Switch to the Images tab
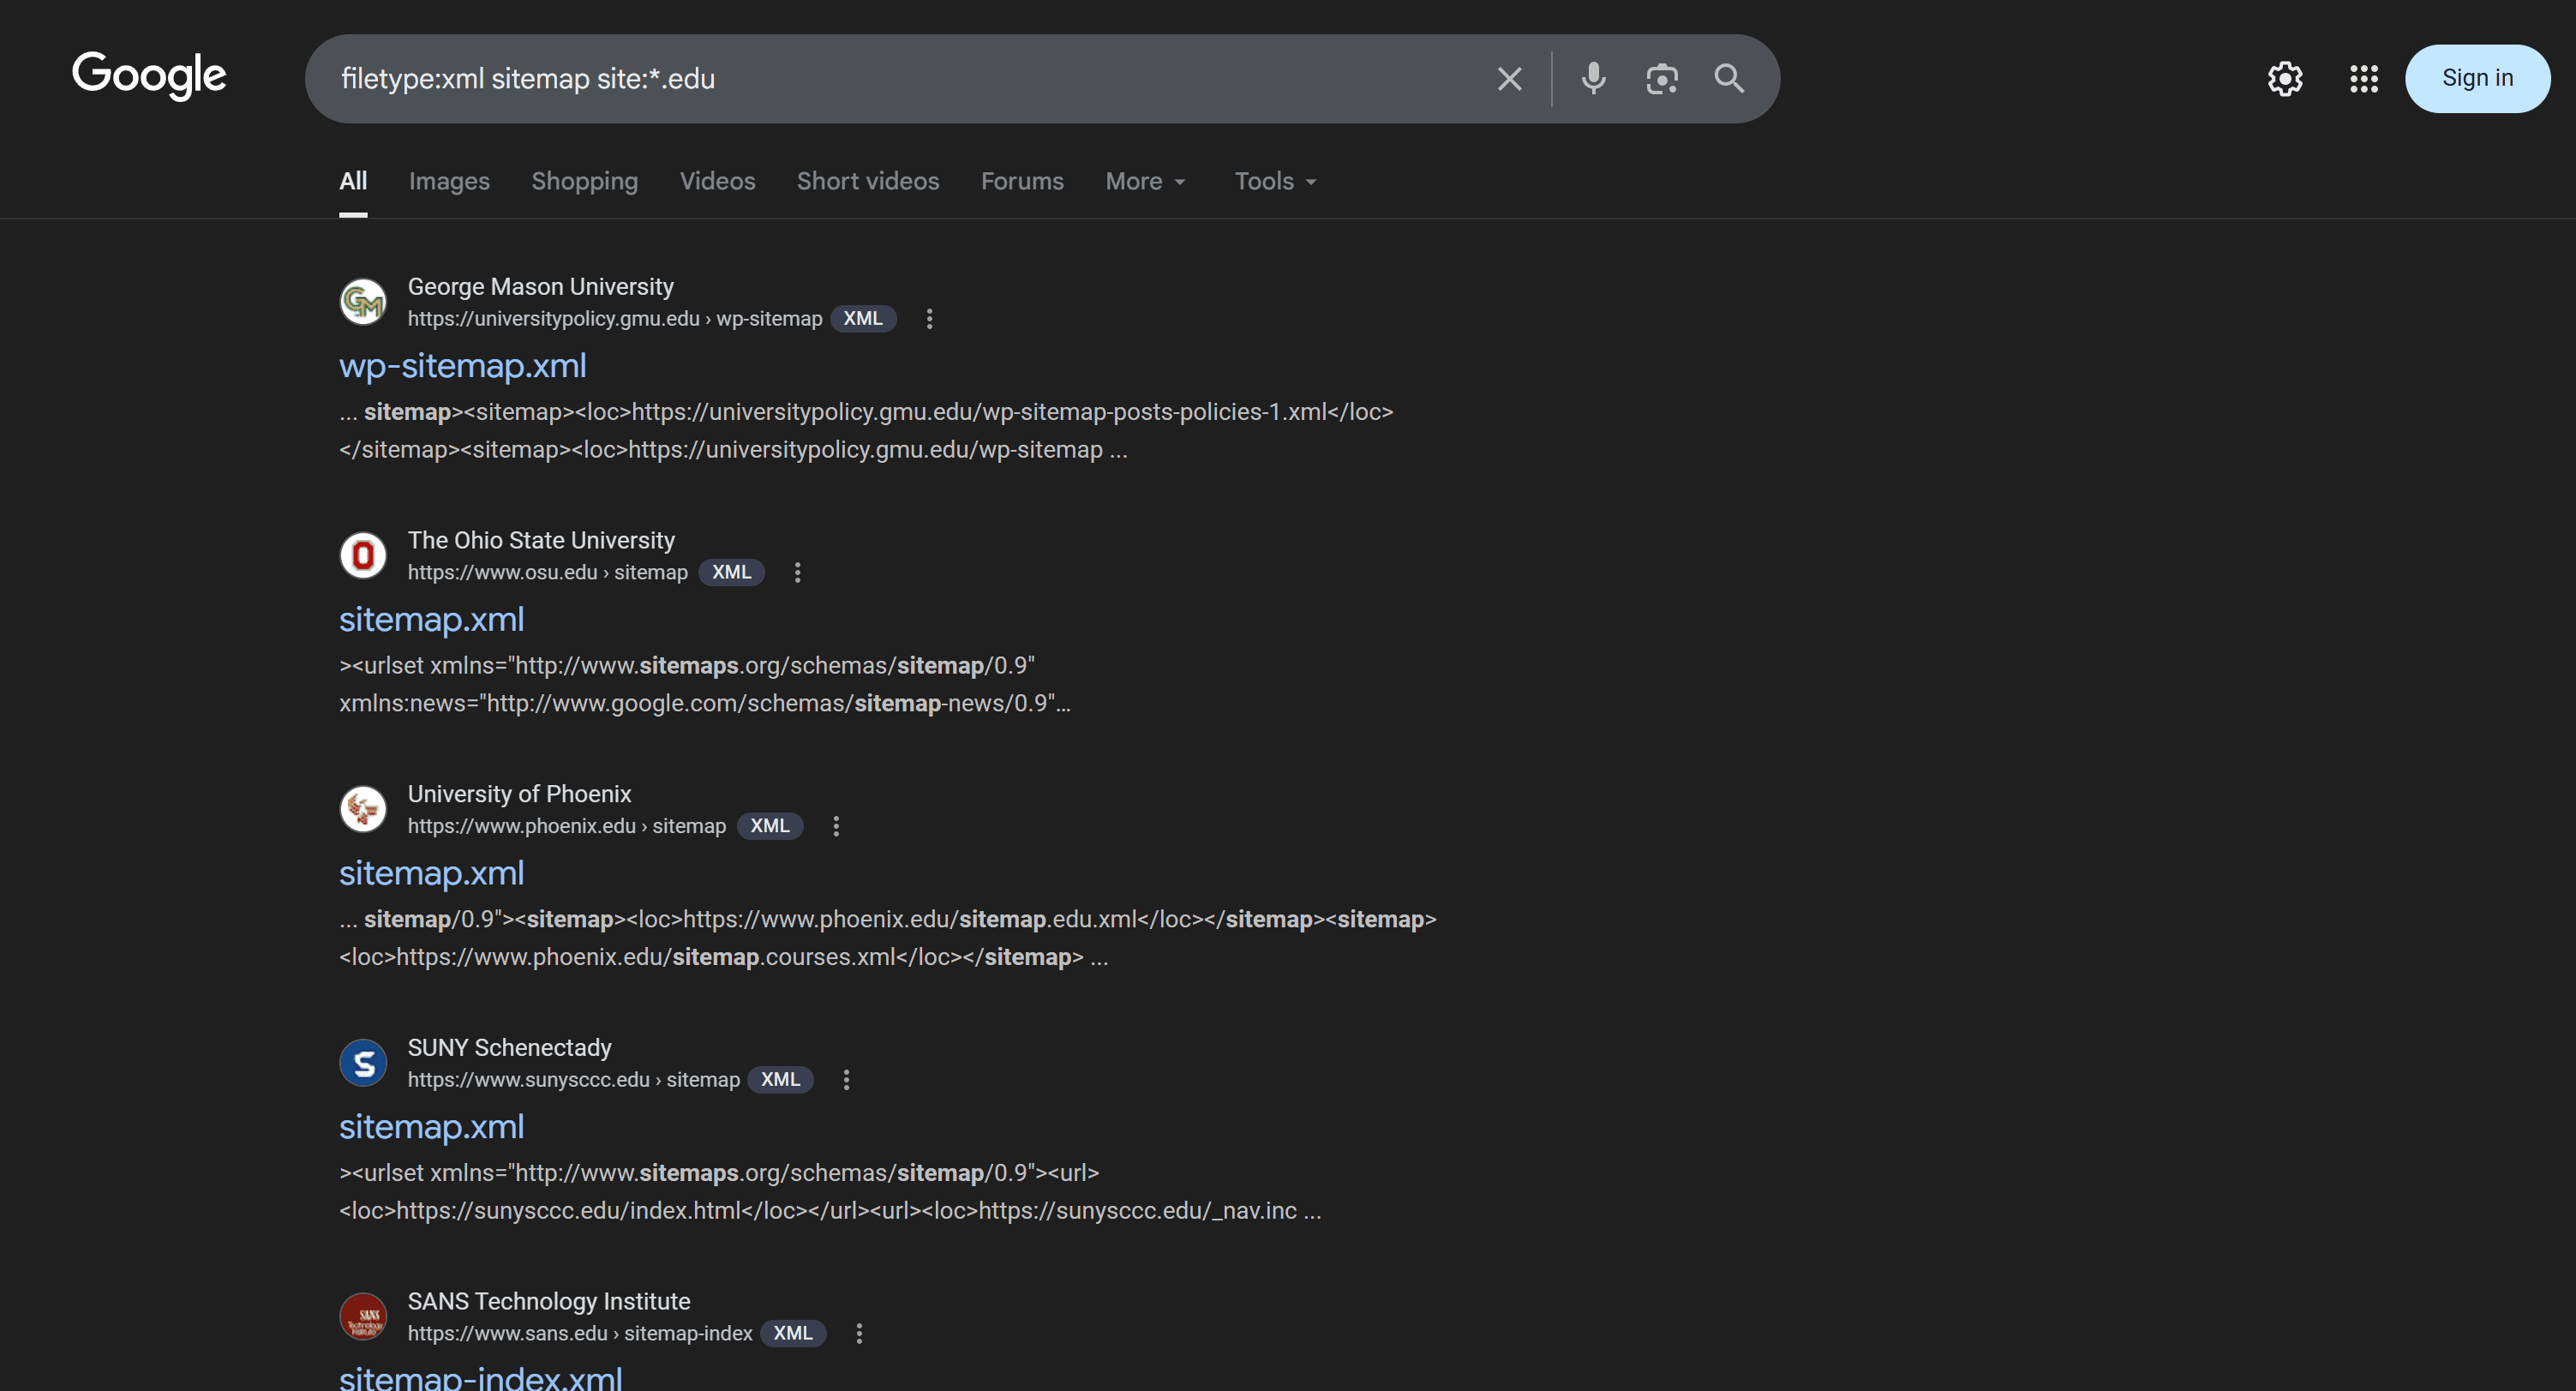2576x1391 pixels. pos(448,181)
